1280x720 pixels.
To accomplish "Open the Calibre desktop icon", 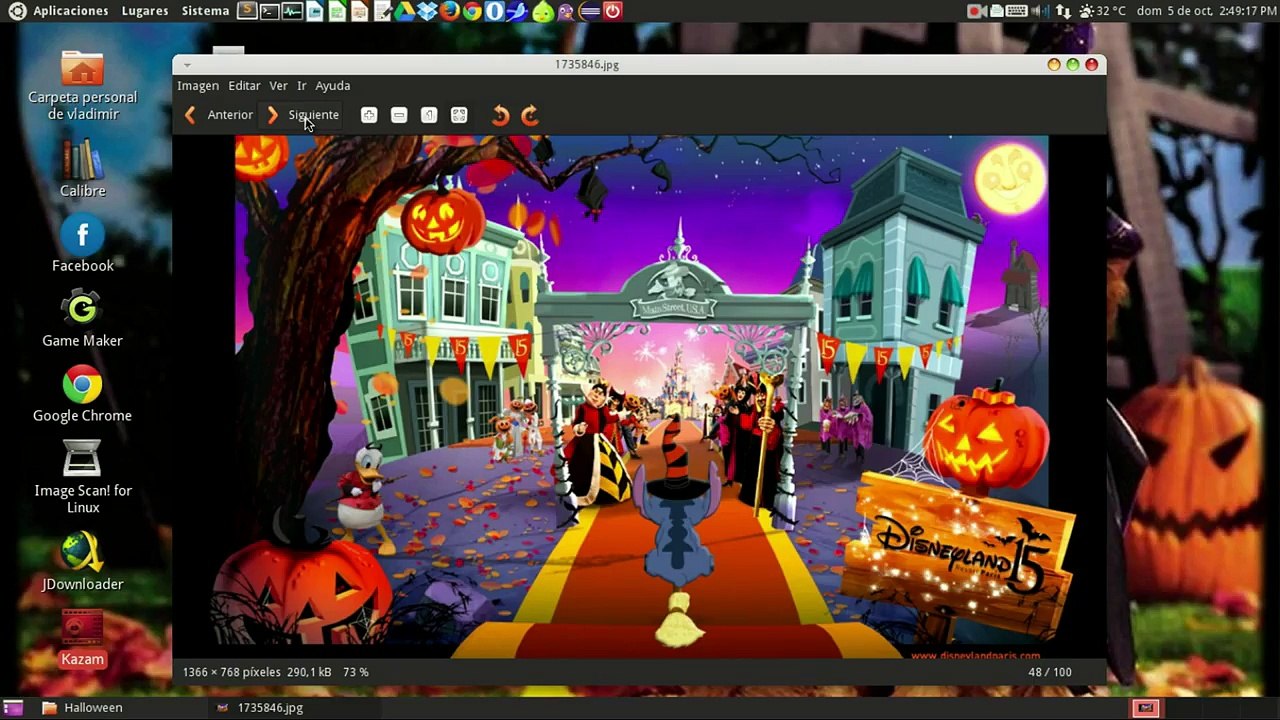I will click(x=82, y=167).
